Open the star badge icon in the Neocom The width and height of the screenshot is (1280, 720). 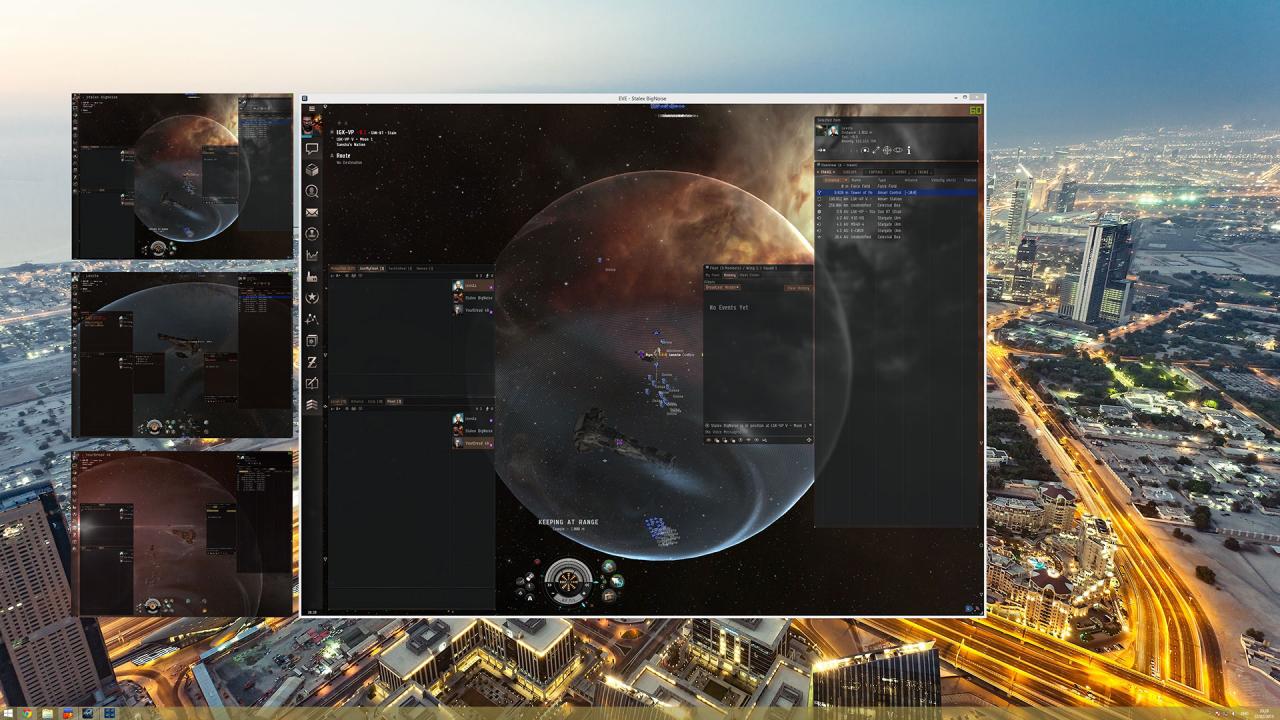coord(312,298)
